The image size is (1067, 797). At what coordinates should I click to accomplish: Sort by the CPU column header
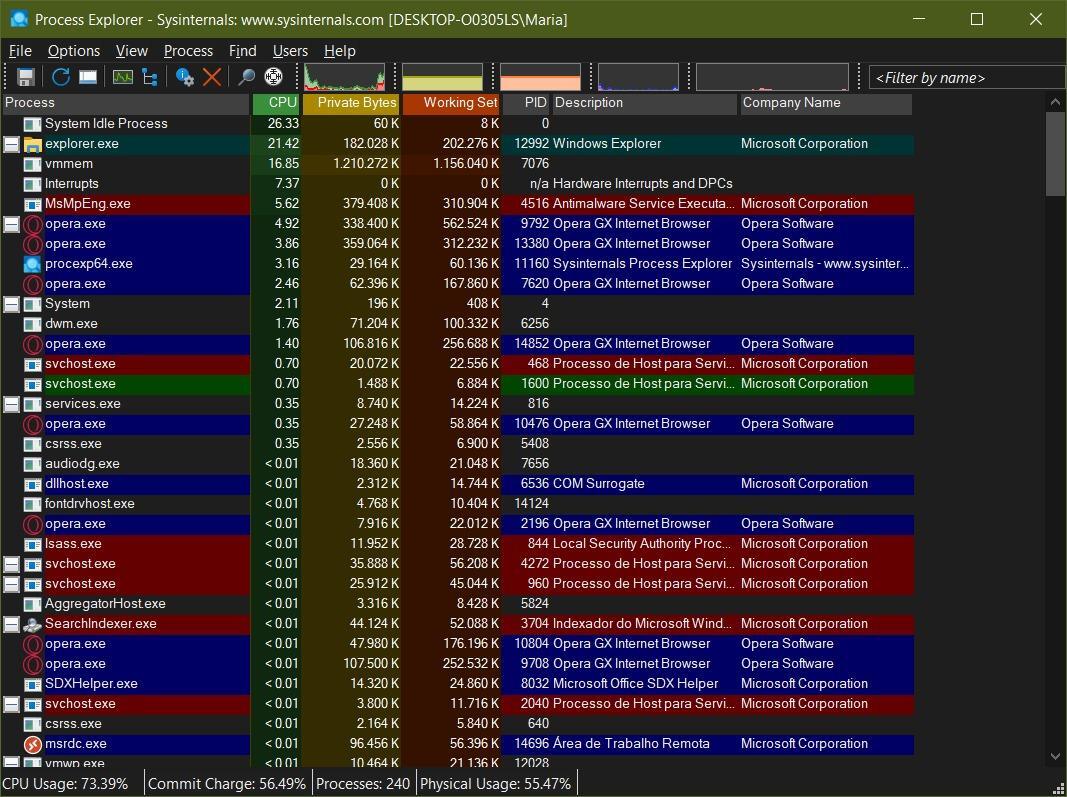276,103
